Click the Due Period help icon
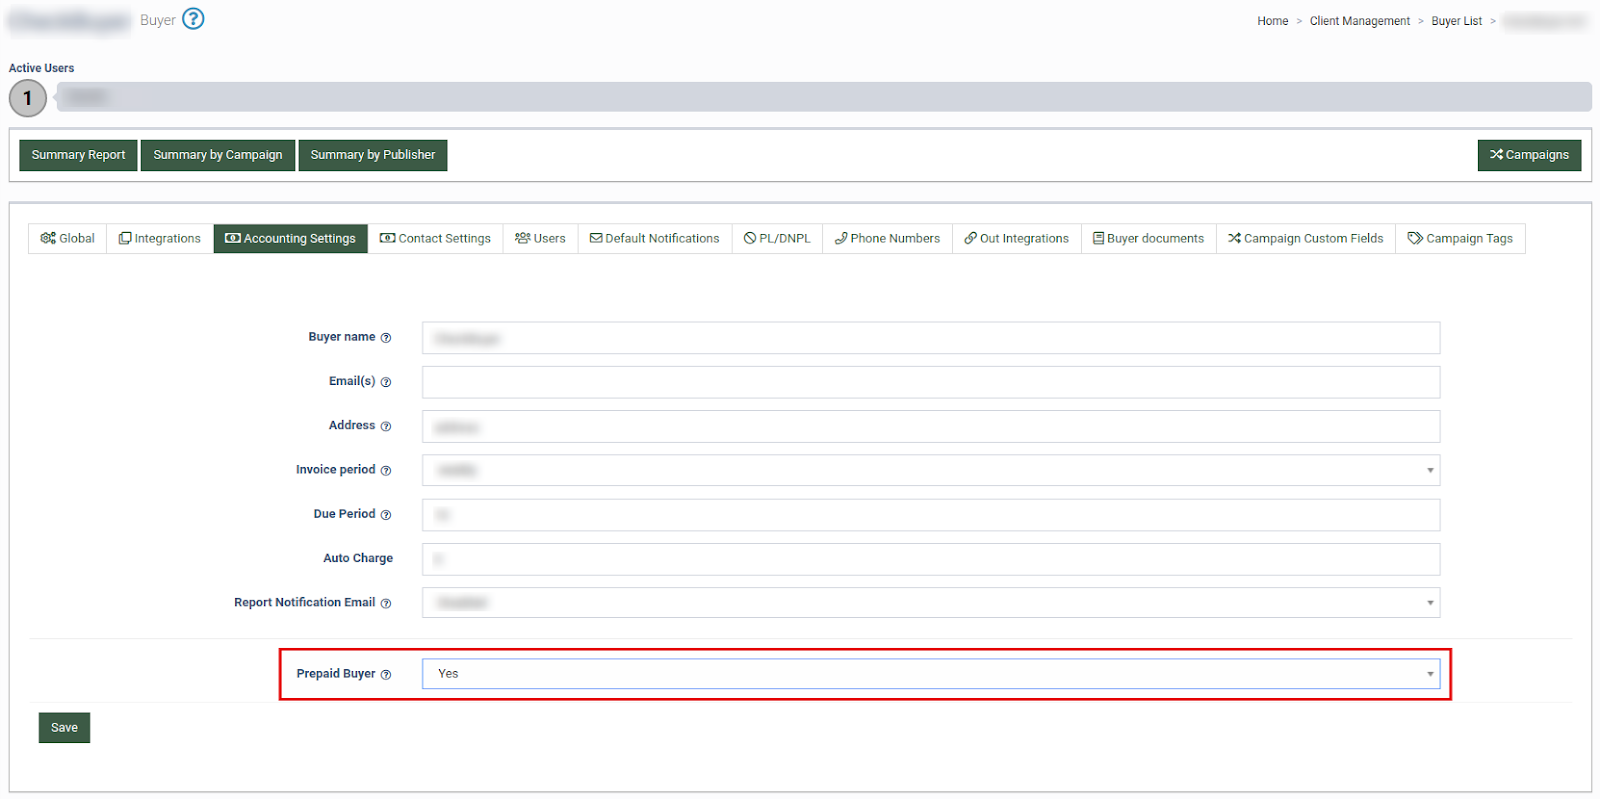The height and width of the screenshot is (799, 1600). pos(386,514)
